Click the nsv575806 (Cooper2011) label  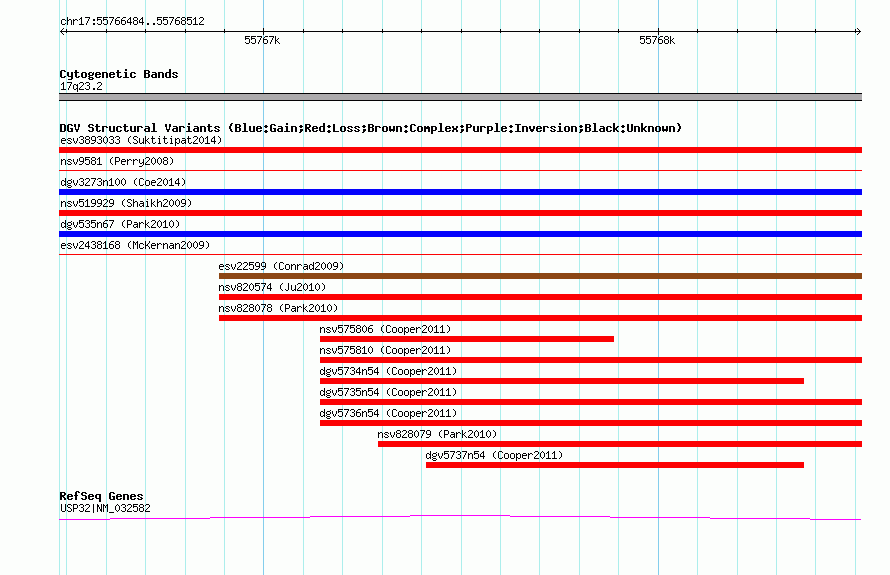pyautogui.click(x=385, y=329)
